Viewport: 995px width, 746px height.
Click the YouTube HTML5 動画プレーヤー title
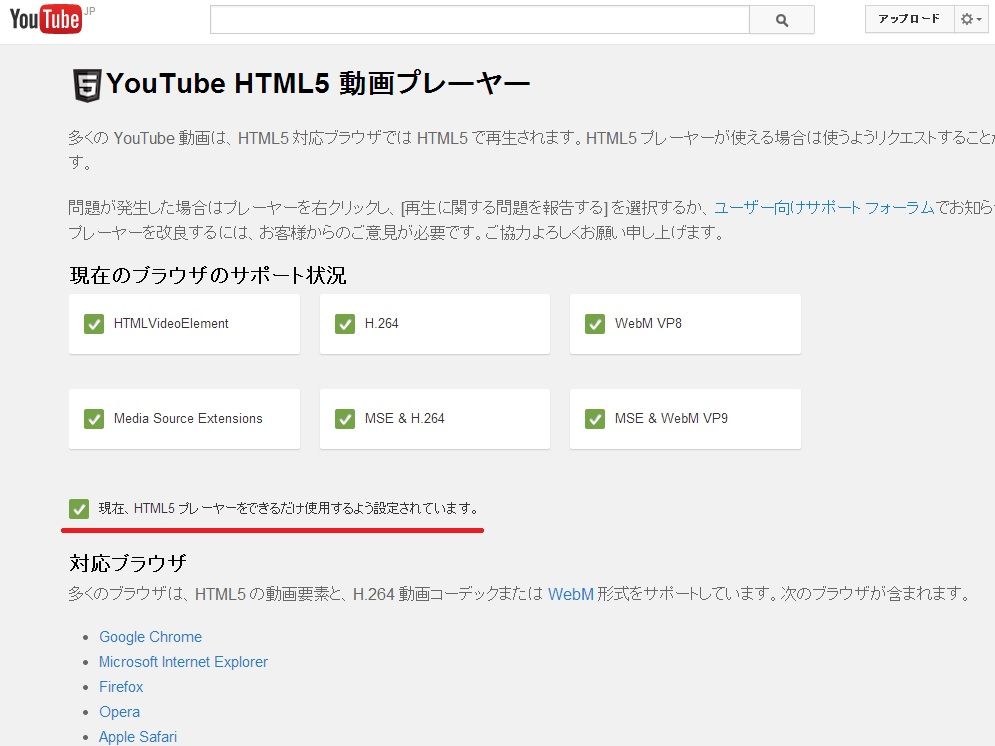318,84
